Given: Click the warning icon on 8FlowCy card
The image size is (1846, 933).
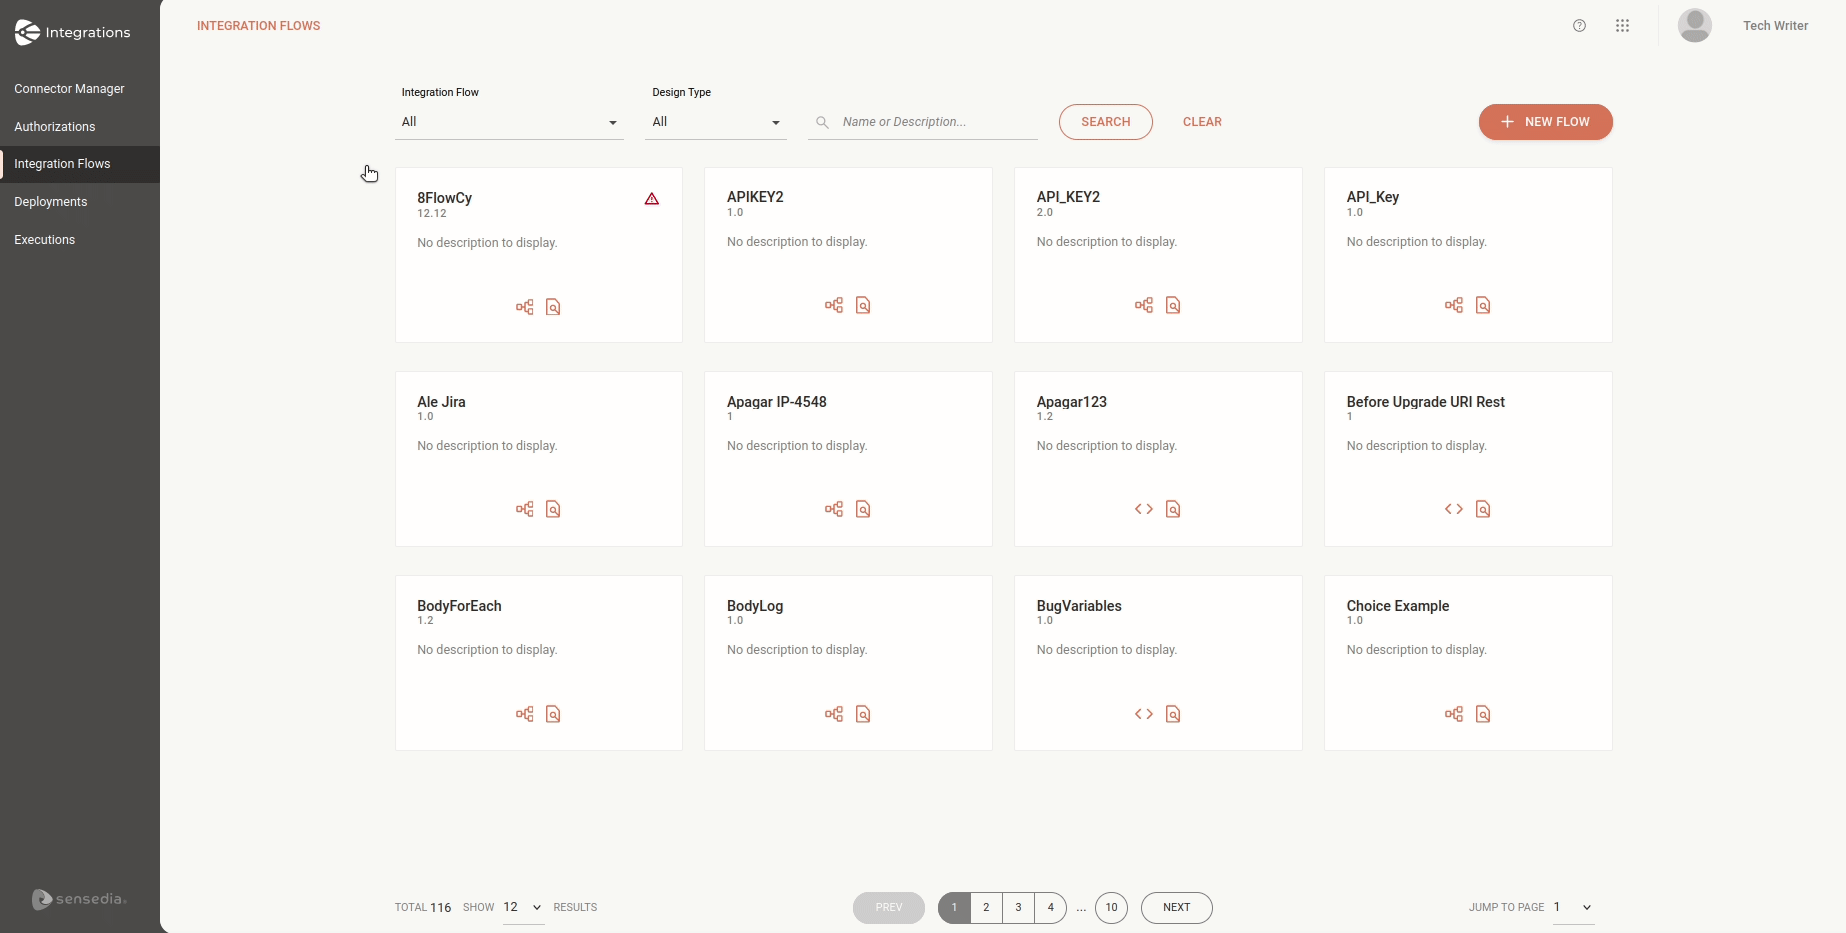Looking at the screenshot, I should click(651, 199).
